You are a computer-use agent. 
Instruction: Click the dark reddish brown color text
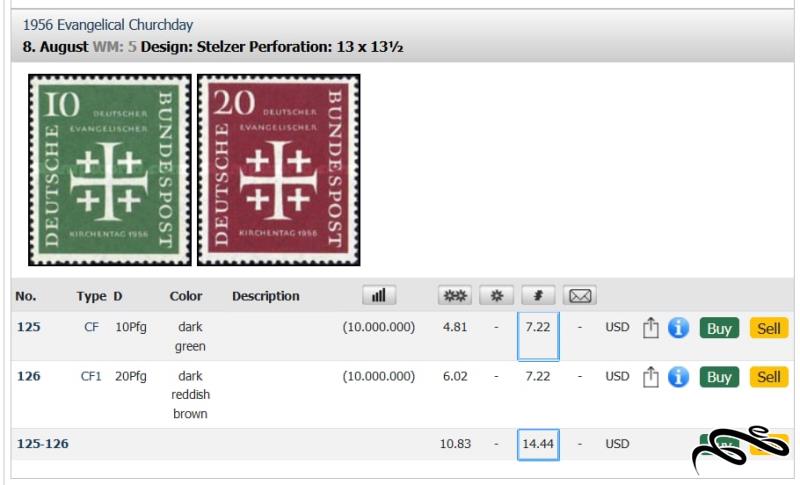[x=190, y=395]
